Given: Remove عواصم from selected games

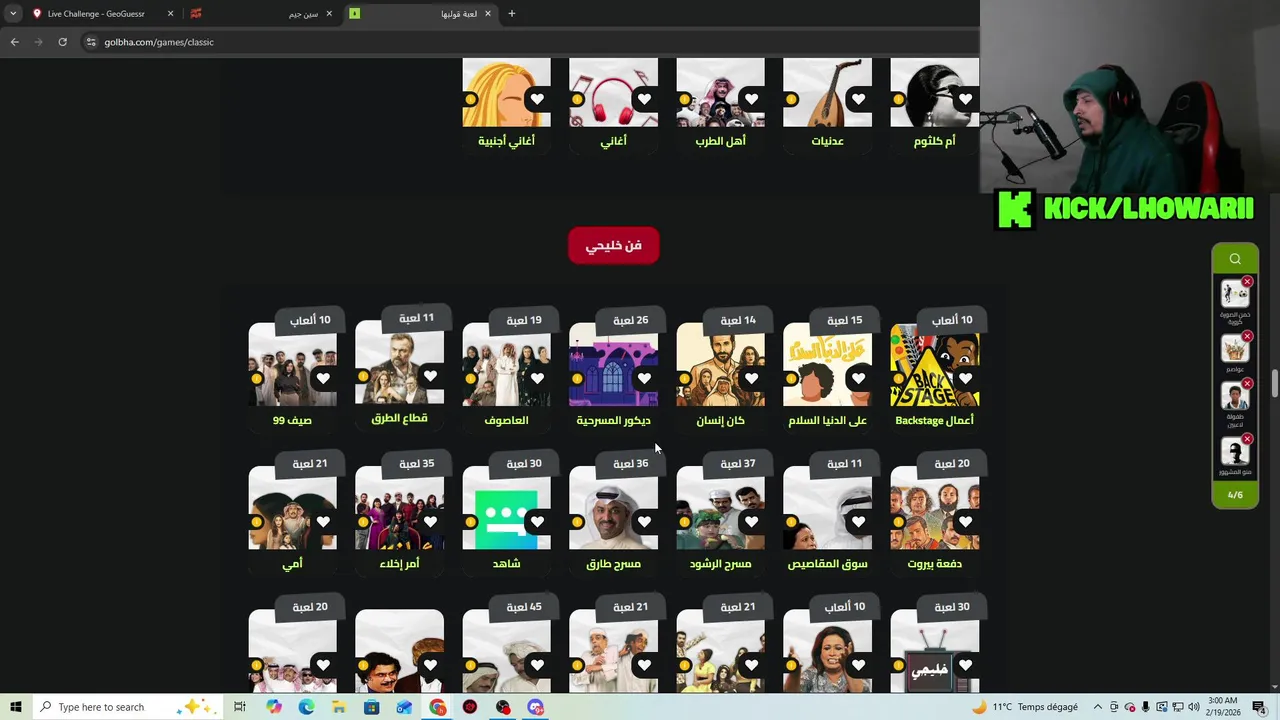Looking at the screenshot, I should coord(1247,337).
